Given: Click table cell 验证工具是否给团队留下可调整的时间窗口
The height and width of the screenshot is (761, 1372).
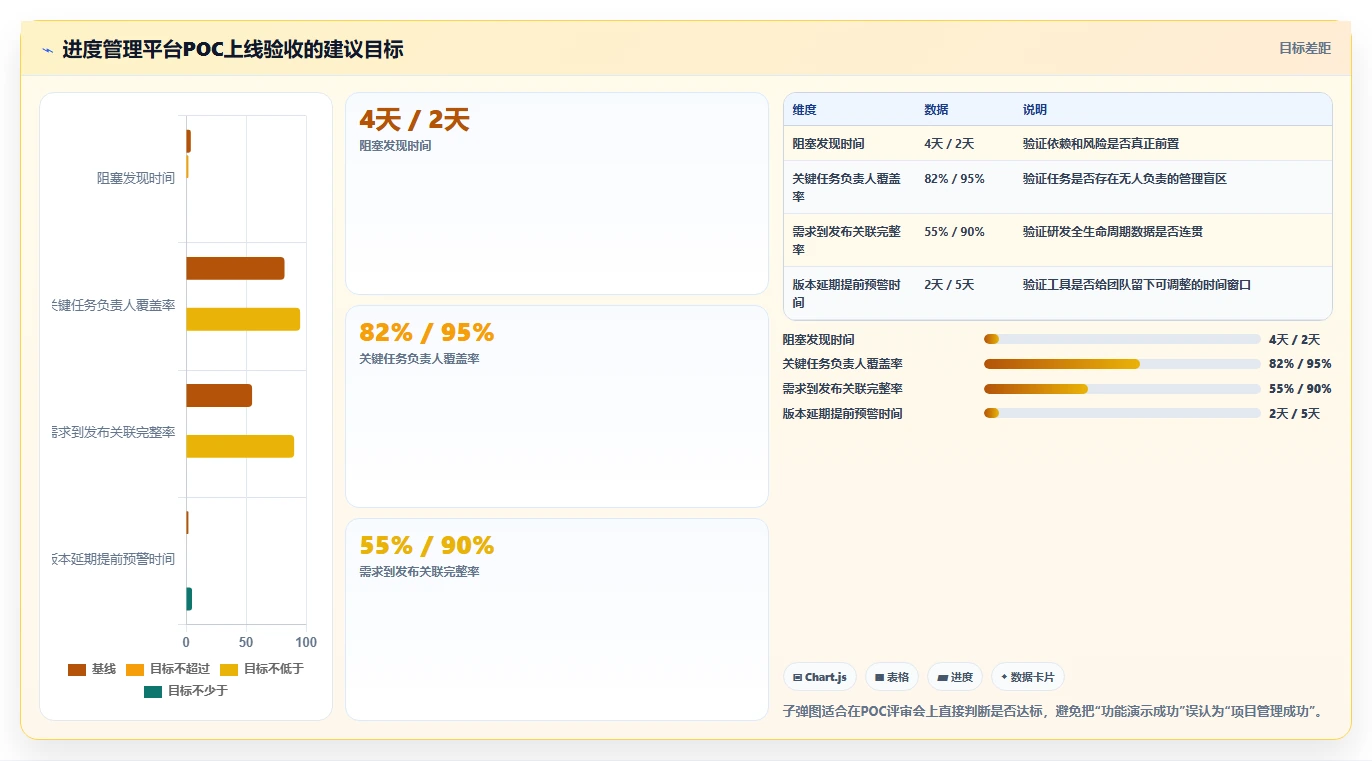Looking at the screenshot, I should point(1137,285).
